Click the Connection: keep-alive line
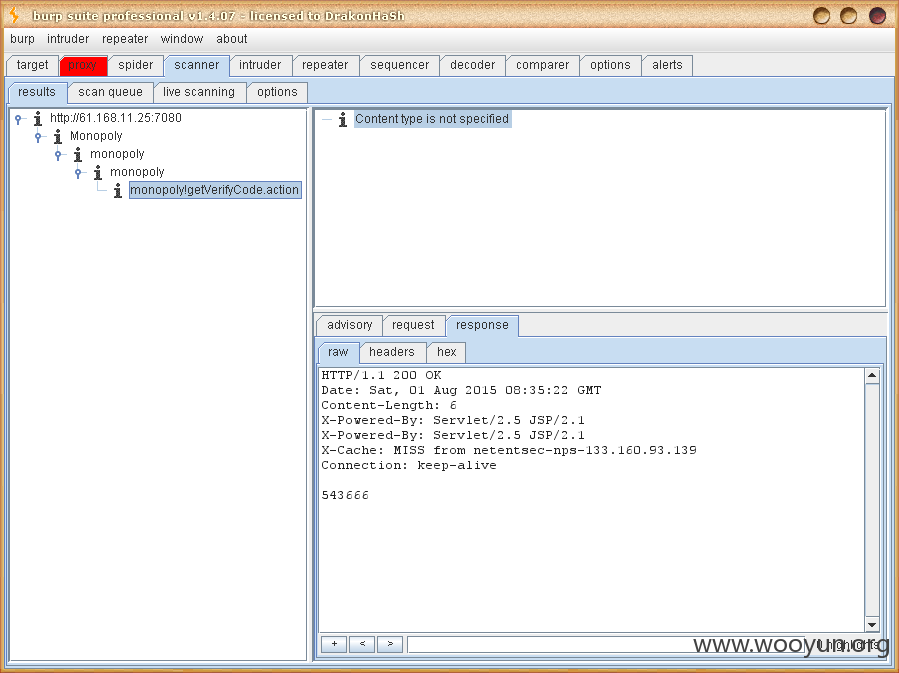Screen dimensions: 899x673 pyautogui.click(x=409, y=465)
